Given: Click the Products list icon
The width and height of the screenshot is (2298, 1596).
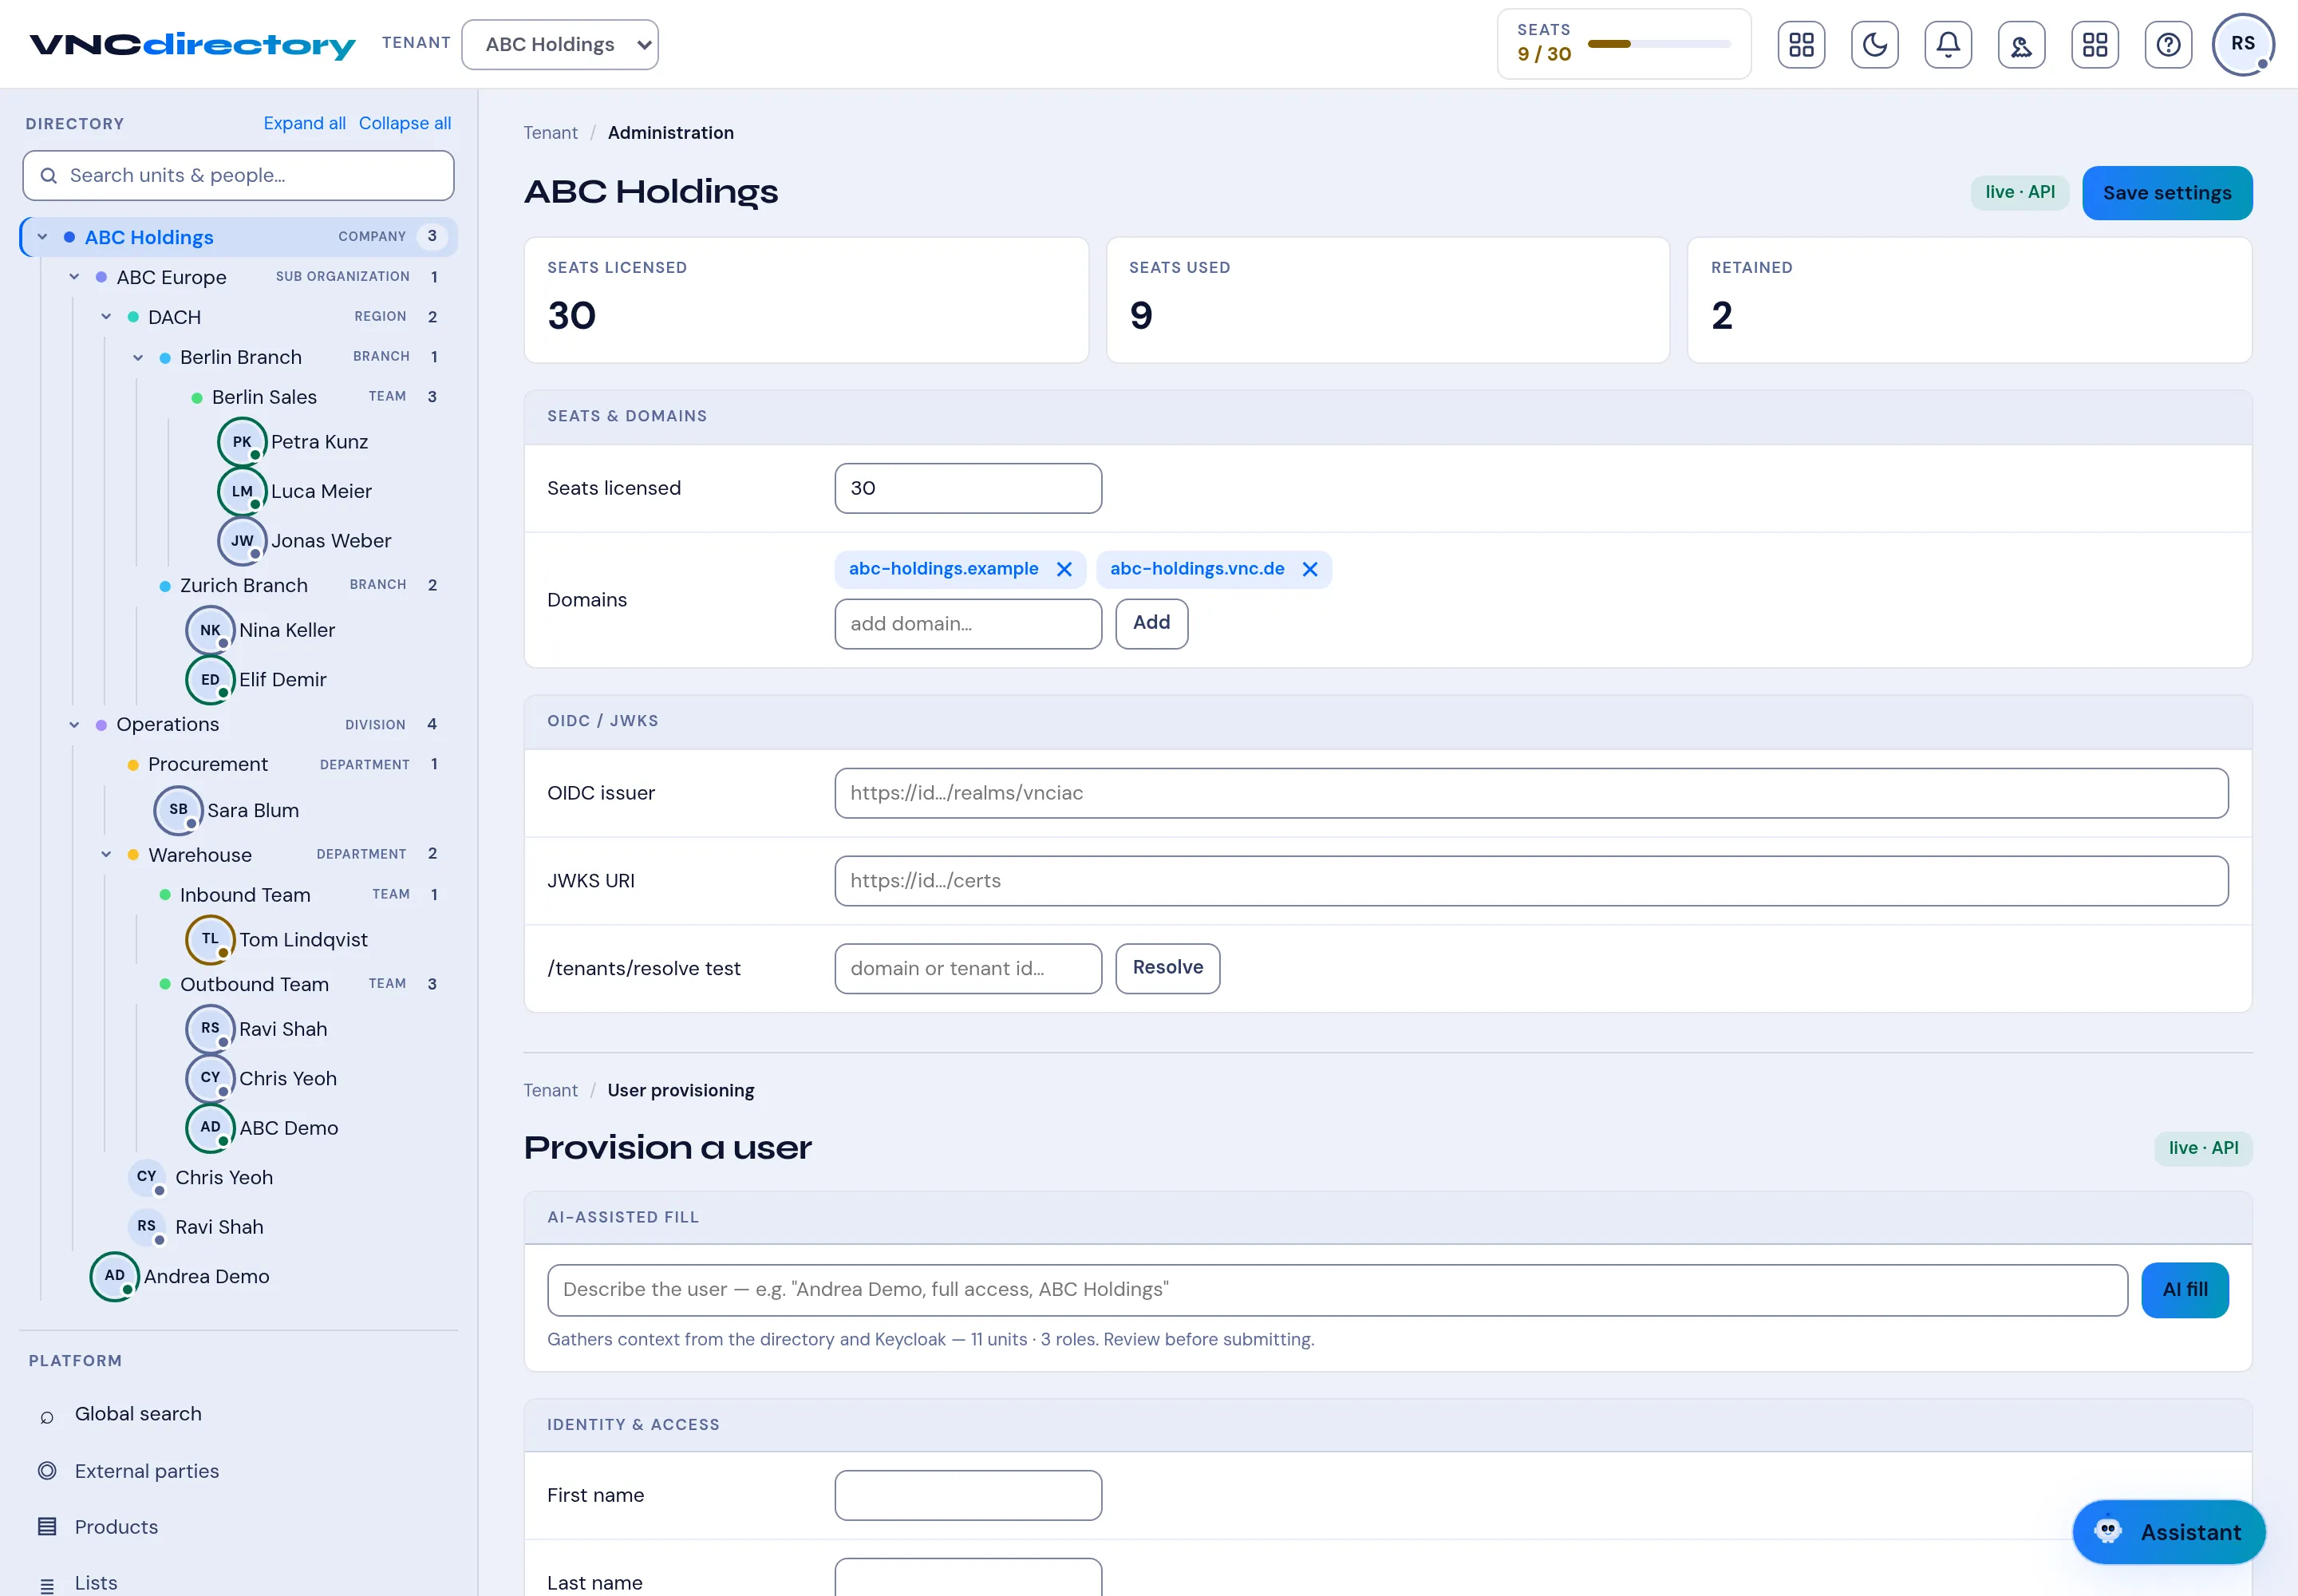Looking at the screenshot, I should click(47, 1527).
